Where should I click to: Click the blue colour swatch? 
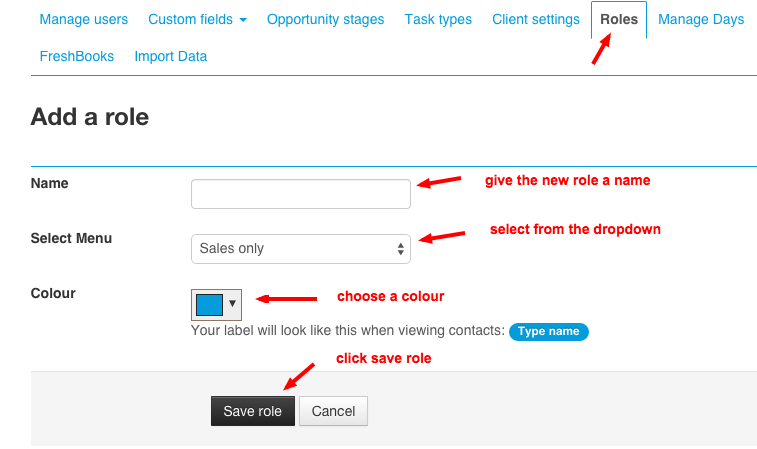[x=209, y=304]
